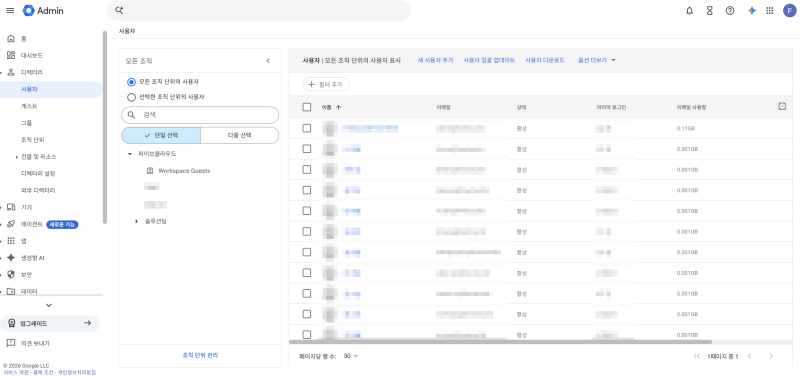Click the top search bar field
Viewport: 800px width, 376px height.
pyautogui.click(x=259, y=10)
